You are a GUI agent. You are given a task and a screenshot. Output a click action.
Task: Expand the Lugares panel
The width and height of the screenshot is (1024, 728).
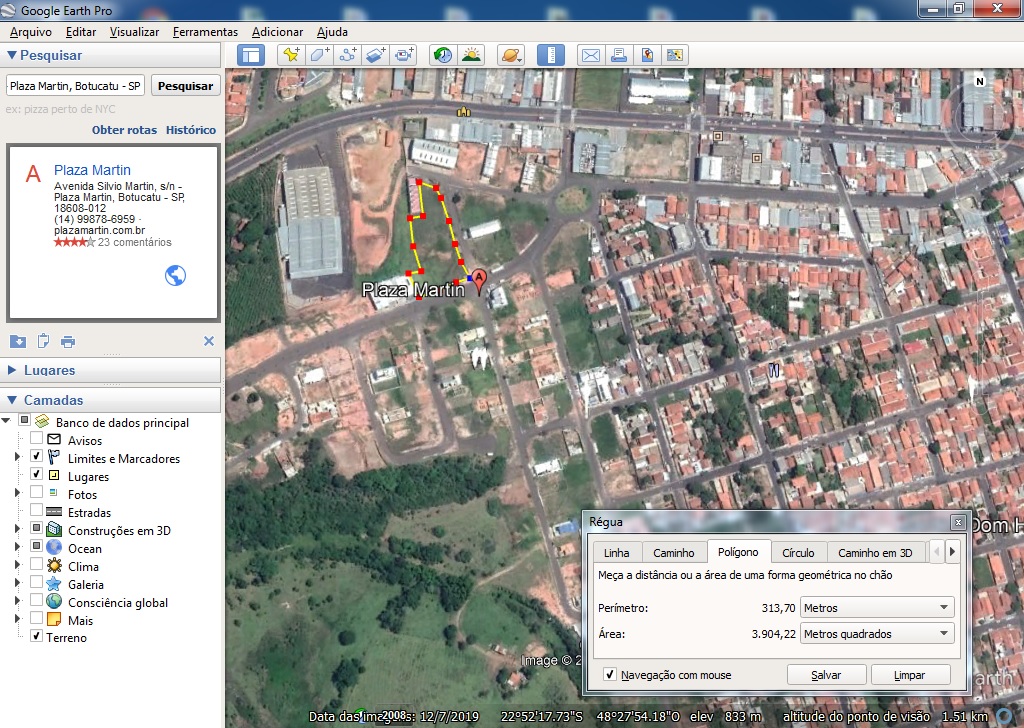12,370
